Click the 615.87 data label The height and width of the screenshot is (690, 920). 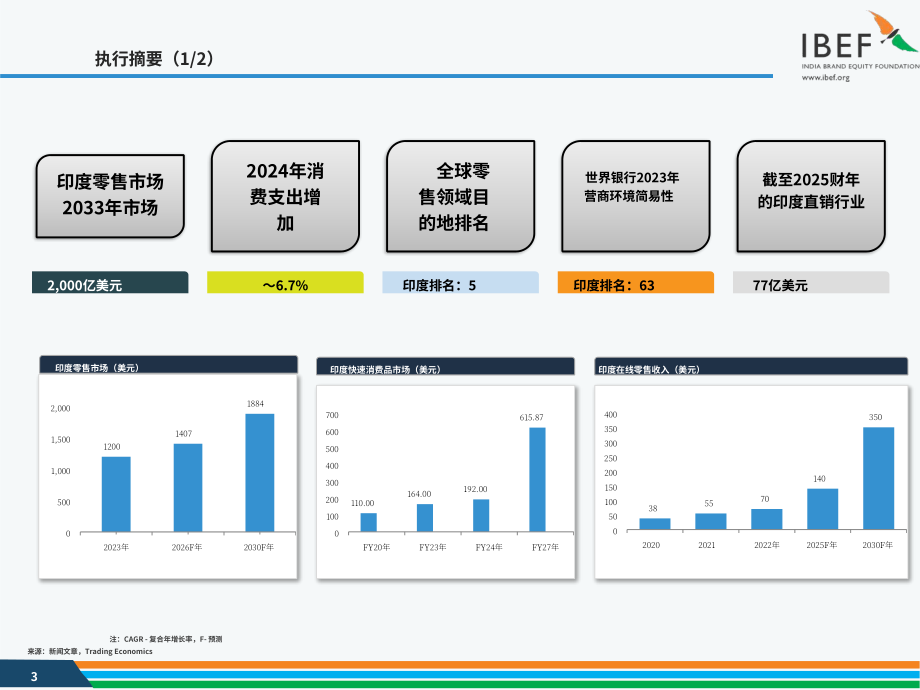[x=532, y=418]
